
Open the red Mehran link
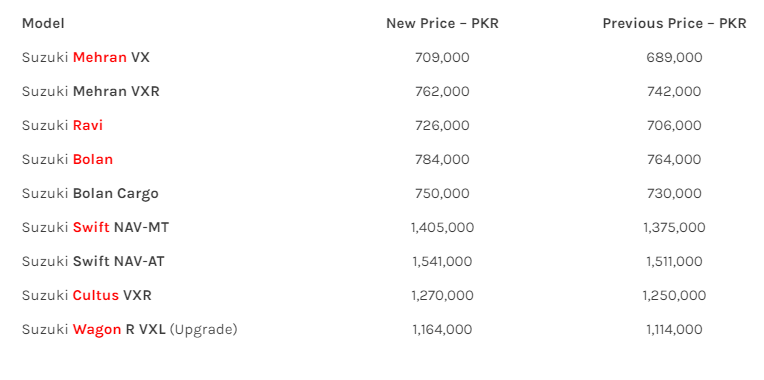pyautogui.click(x=99, y=57)
